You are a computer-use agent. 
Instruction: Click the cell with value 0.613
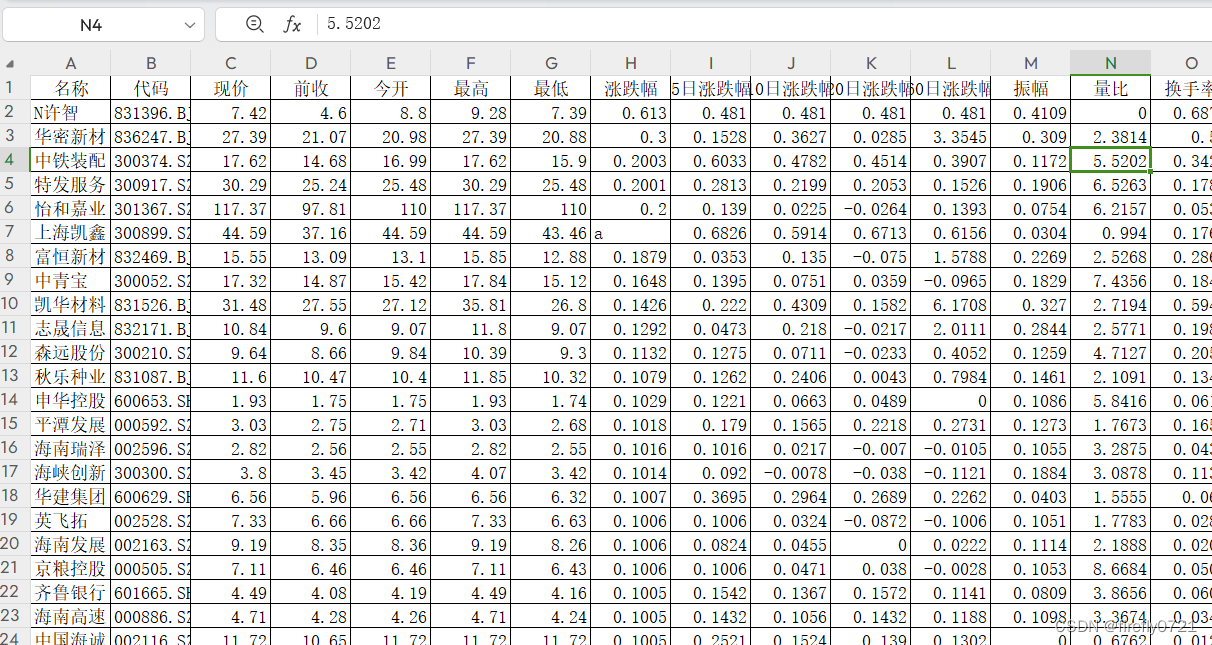[x=631, y=112]
